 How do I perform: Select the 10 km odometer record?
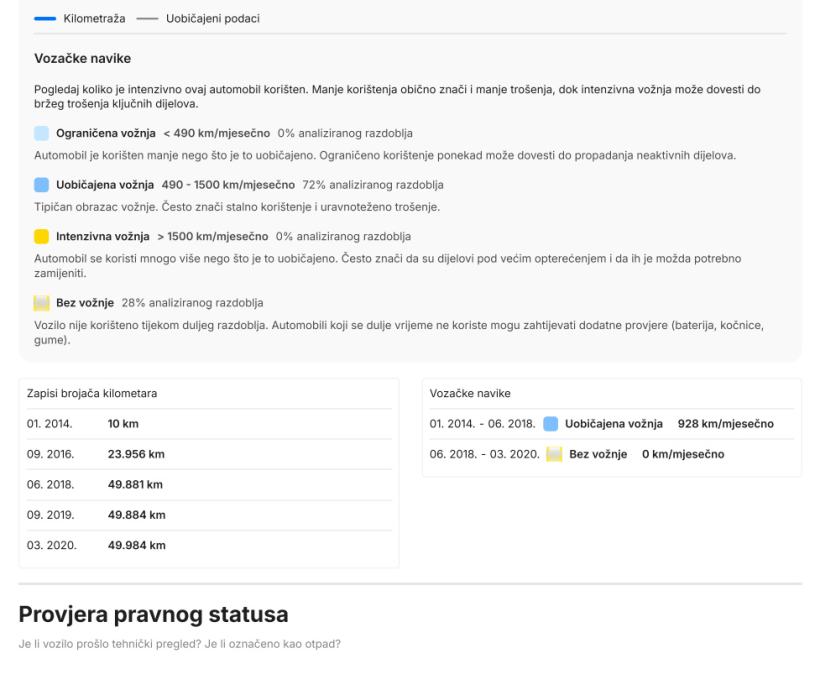tap(124, 424)
